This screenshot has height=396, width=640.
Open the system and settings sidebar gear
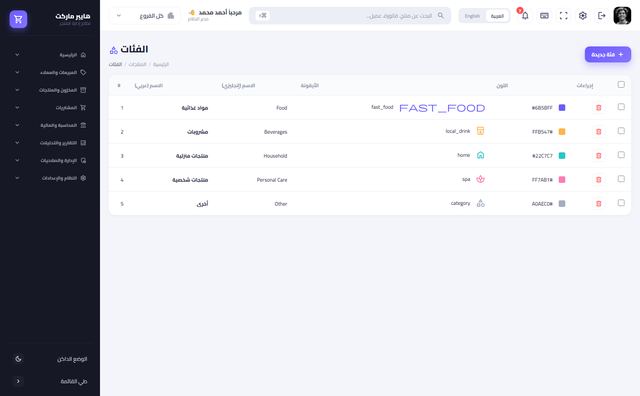(83, 178)
